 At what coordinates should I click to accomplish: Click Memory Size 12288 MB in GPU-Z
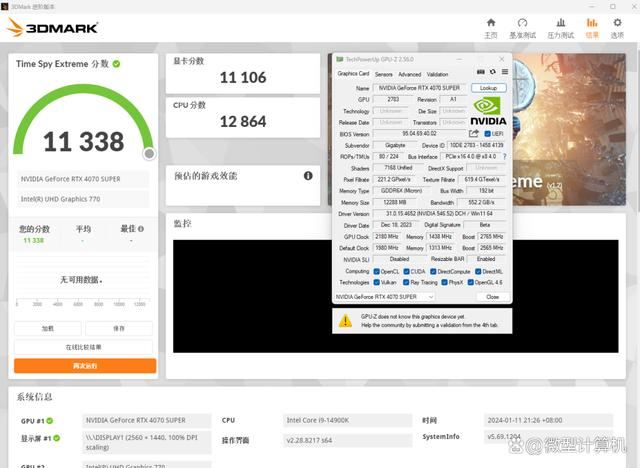tap(395, 202)
